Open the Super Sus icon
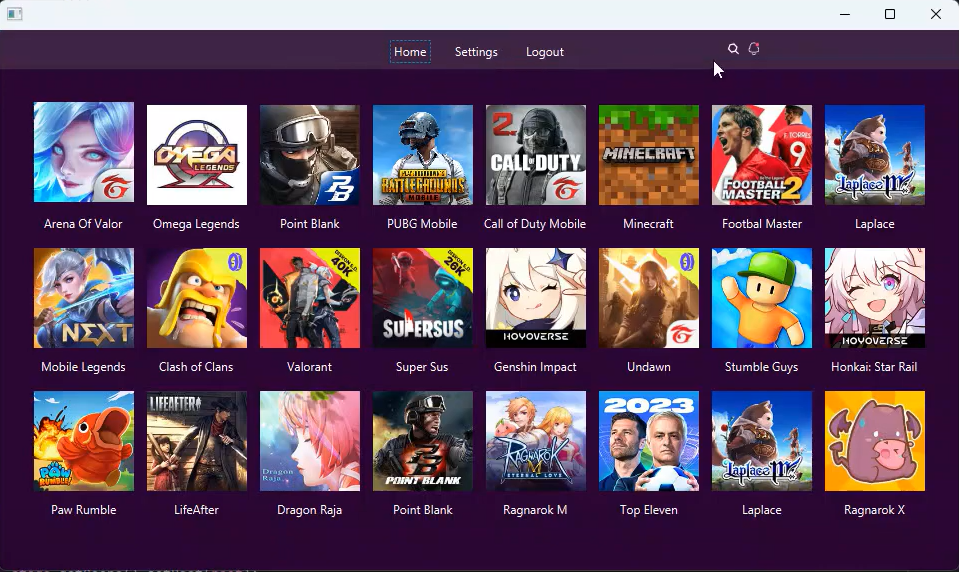The image size is (959, 572). click(423, 298)
